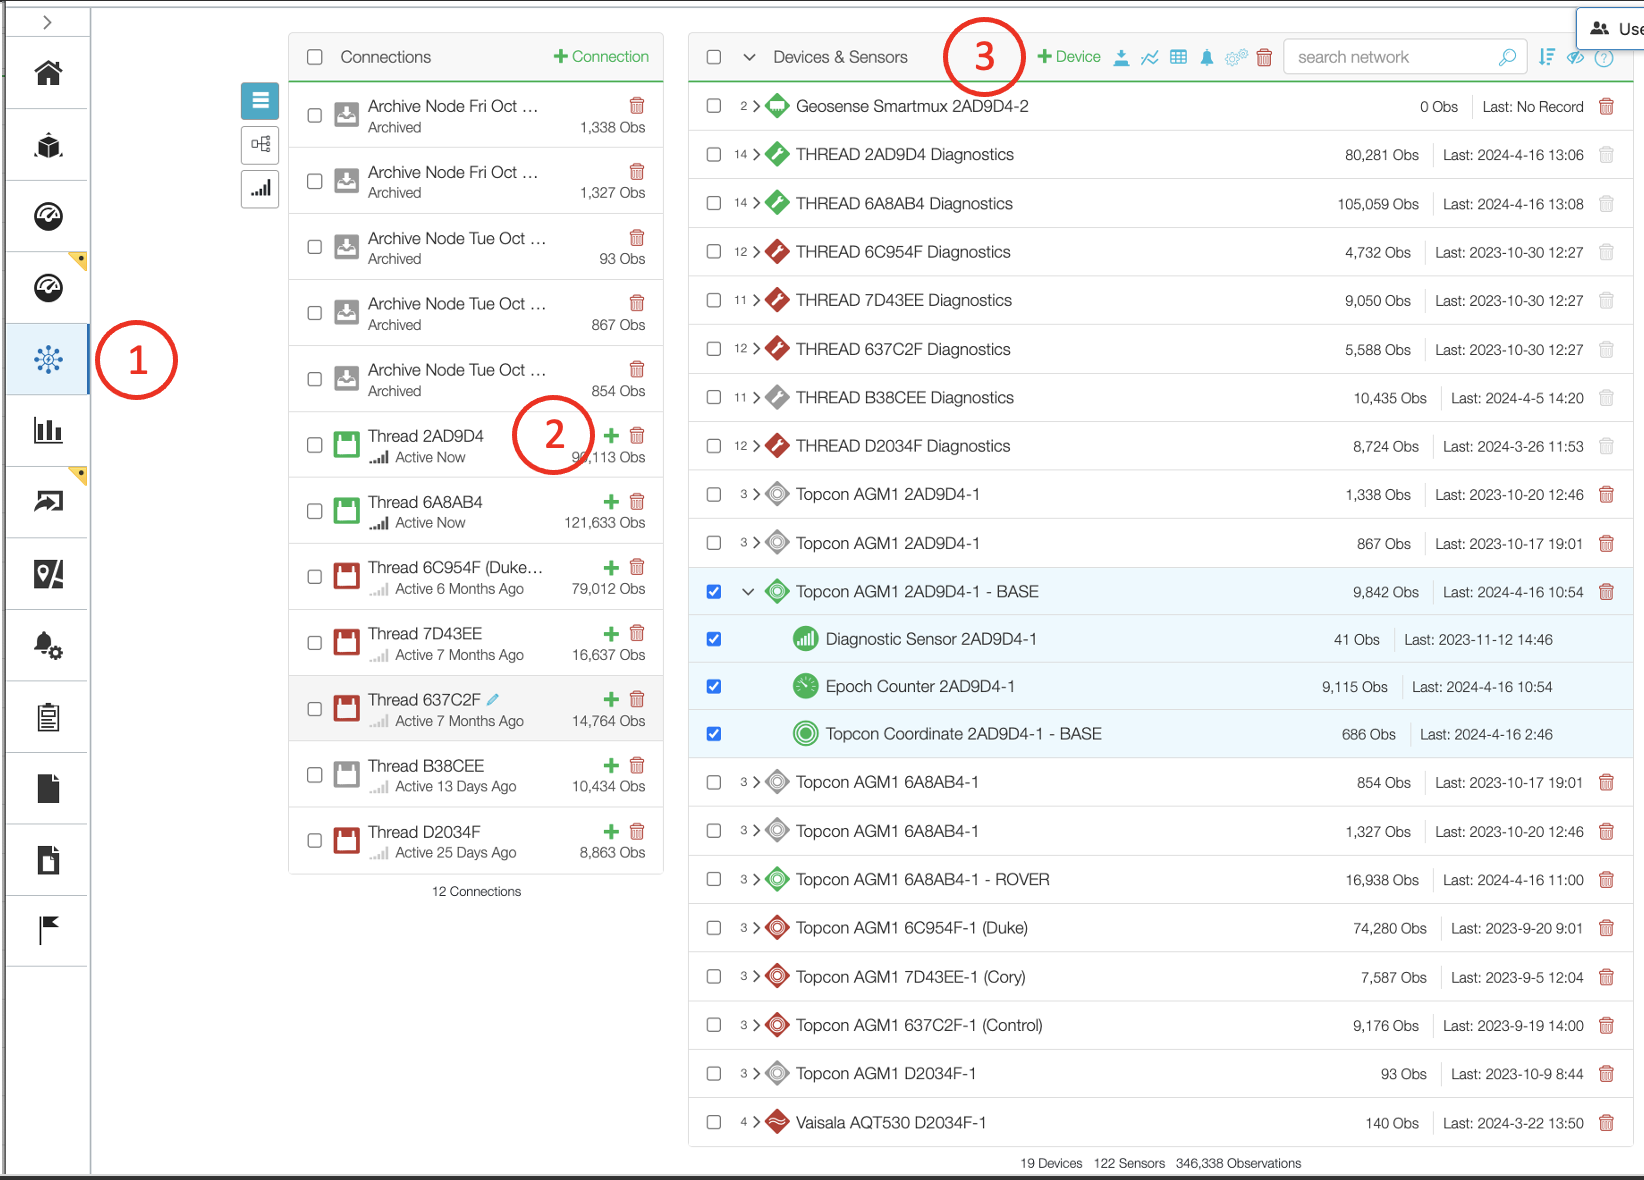Check the Thread 637C2F connection checkbox
Image resolution: width=1644 pixels, height=1180 pixels.
pos(315,709)
